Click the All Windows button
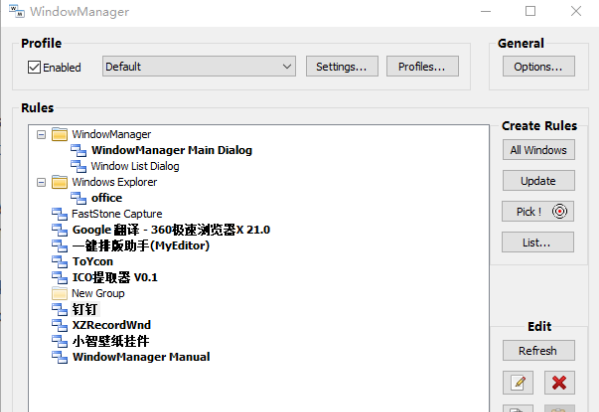Viewport: 599px width, 412px height. [x=539, y=150]
